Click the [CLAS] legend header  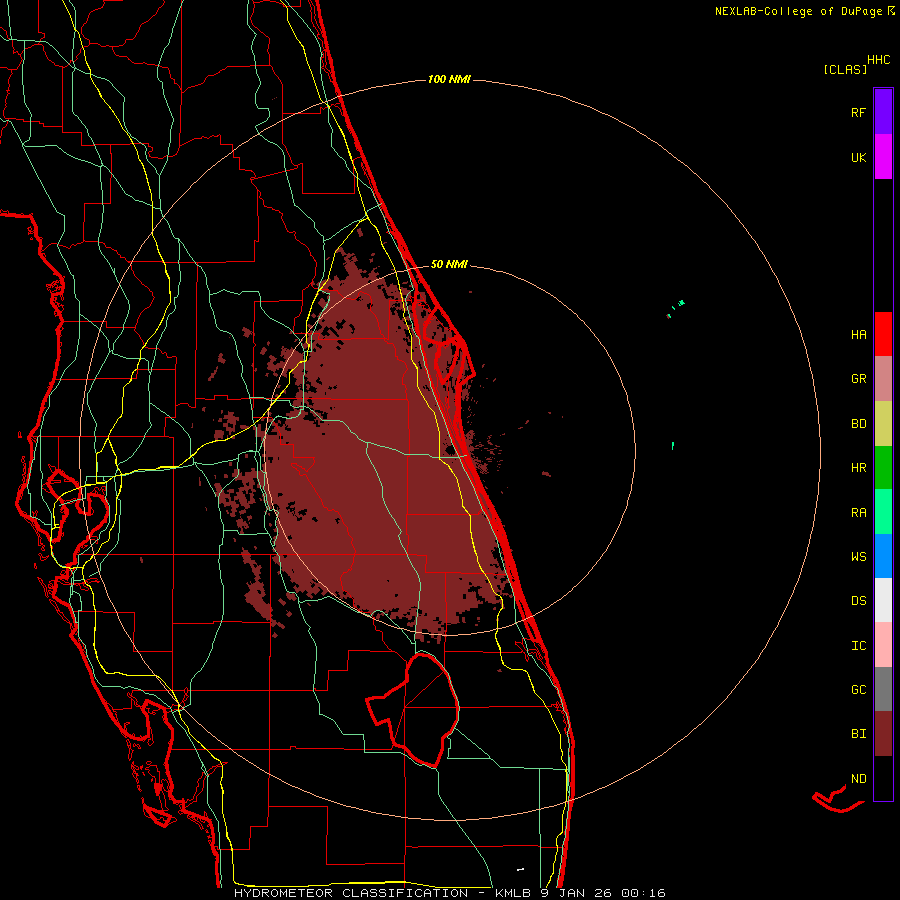pyautogui.click(x=845, y=69)
